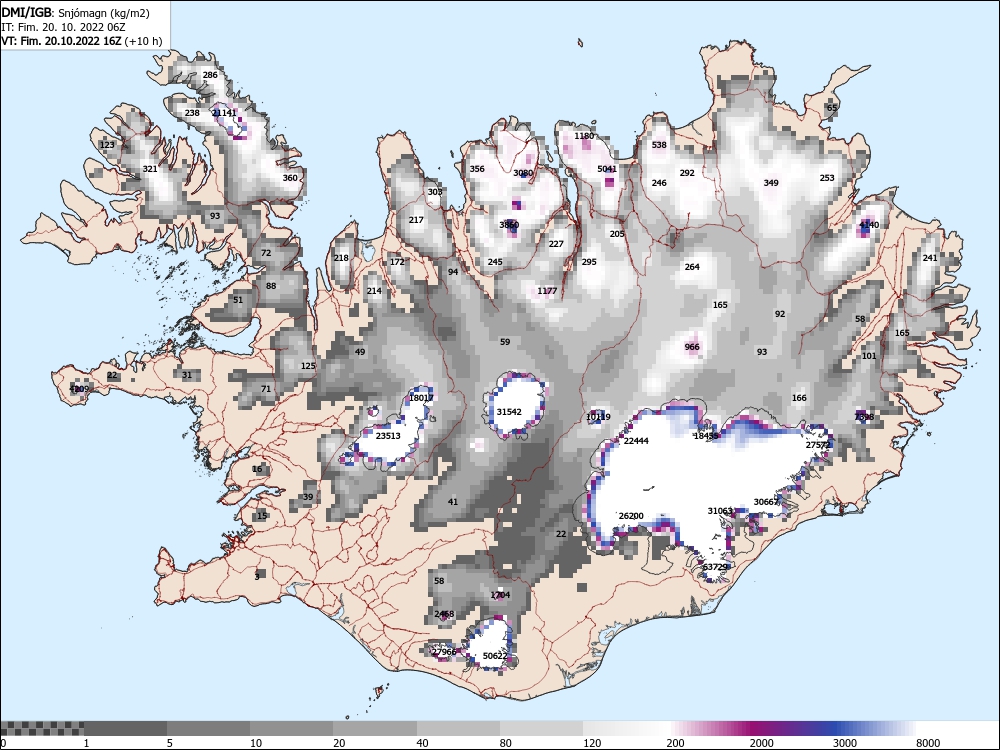Click the snow value 1180
1000x750 pixels.
point(584,136)
